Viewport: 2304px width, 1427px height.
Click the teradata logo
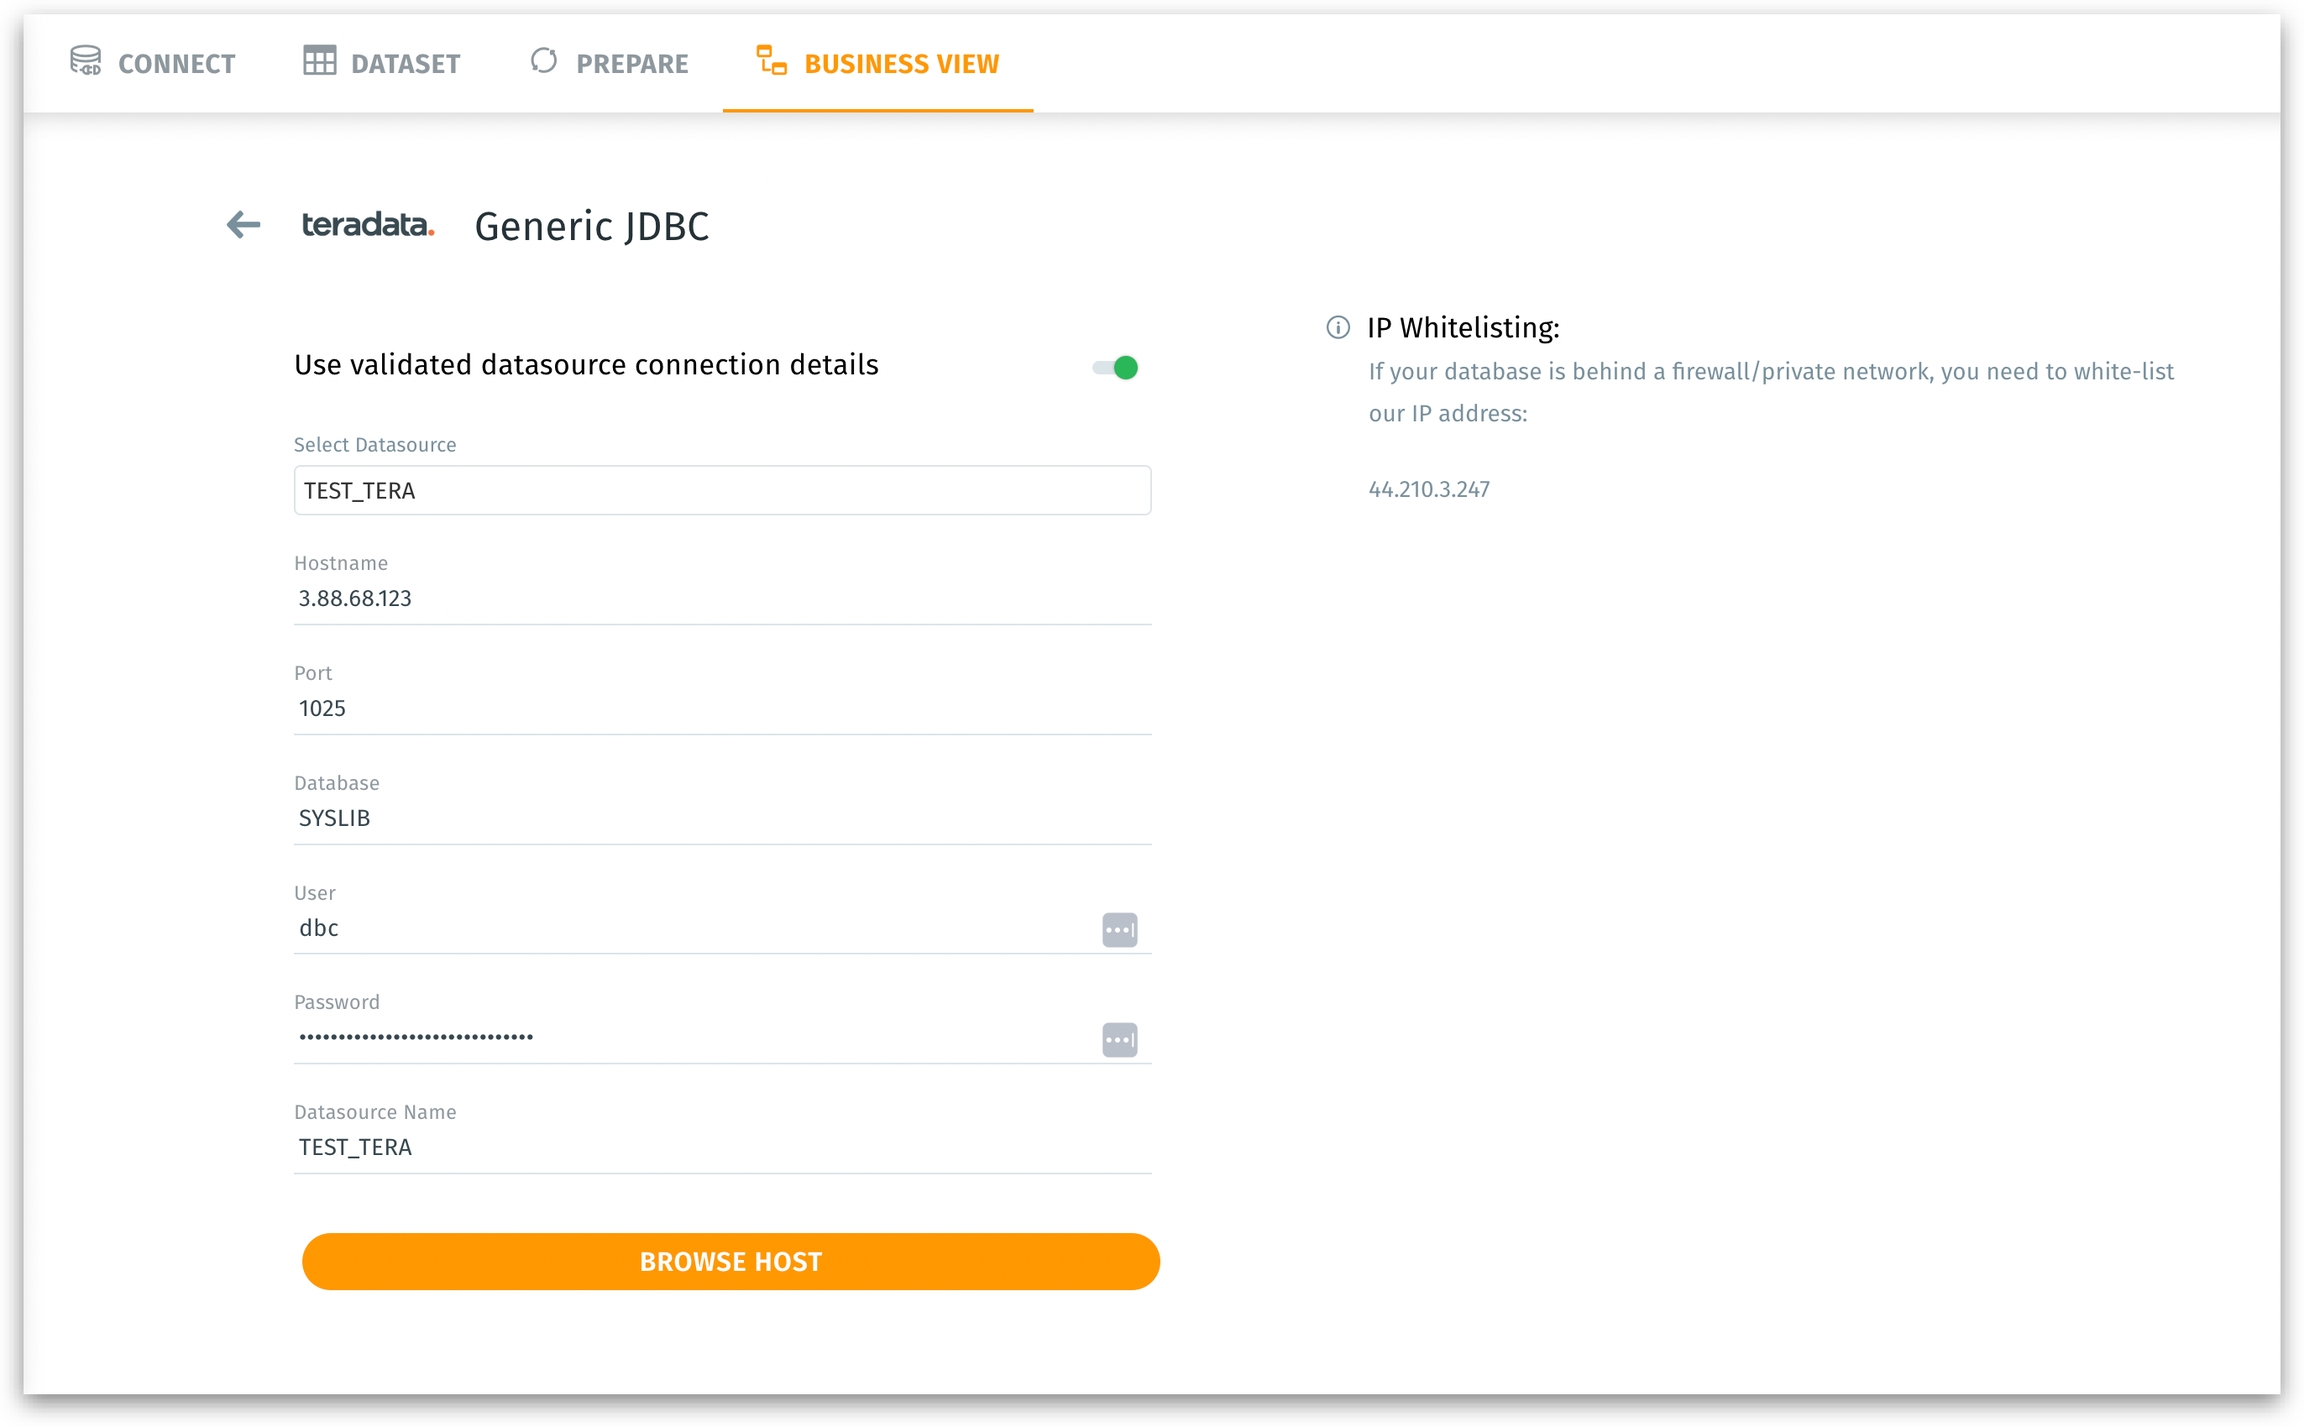tap(367, 225)
